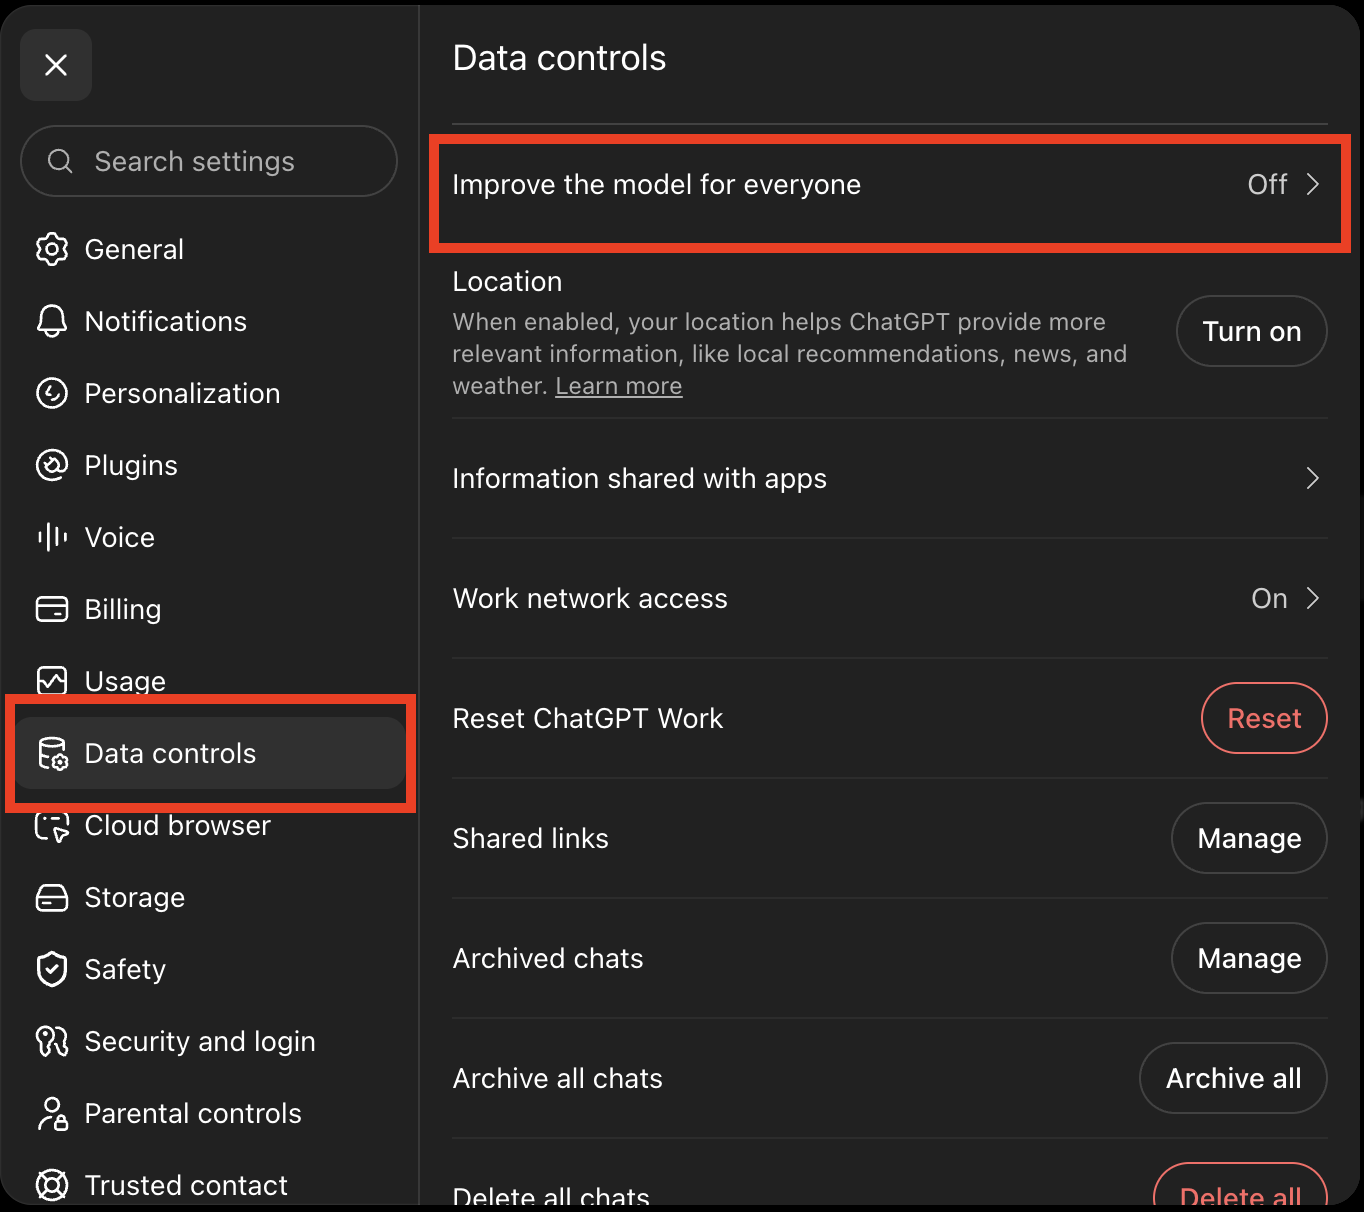Open Information shared with apps row

[x=890, y=478]
